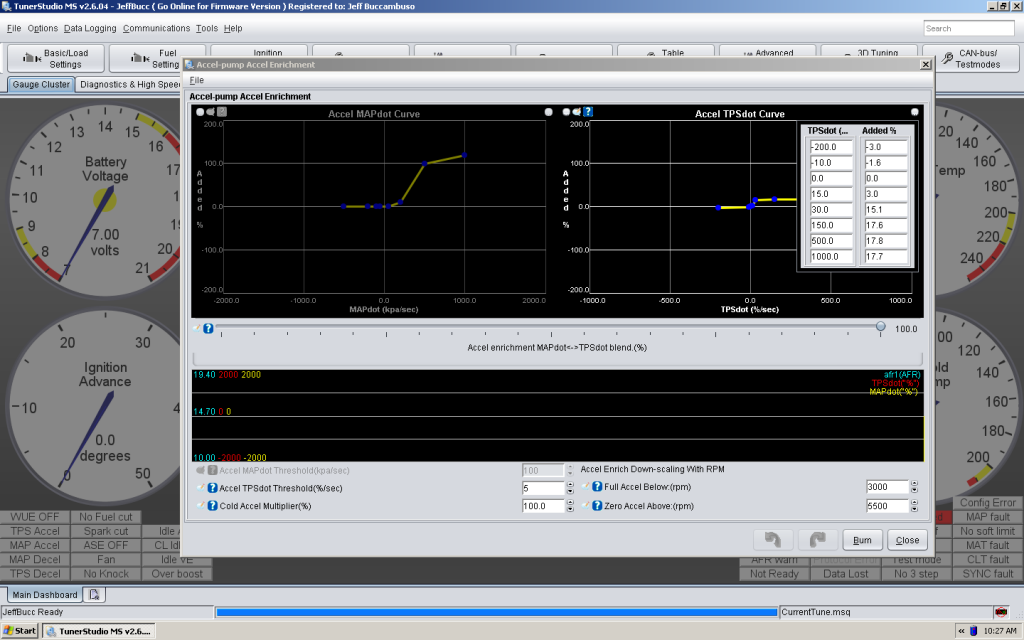
Task: Open help for Cold Accel Multiplier
Action: [x=212, y=506]
